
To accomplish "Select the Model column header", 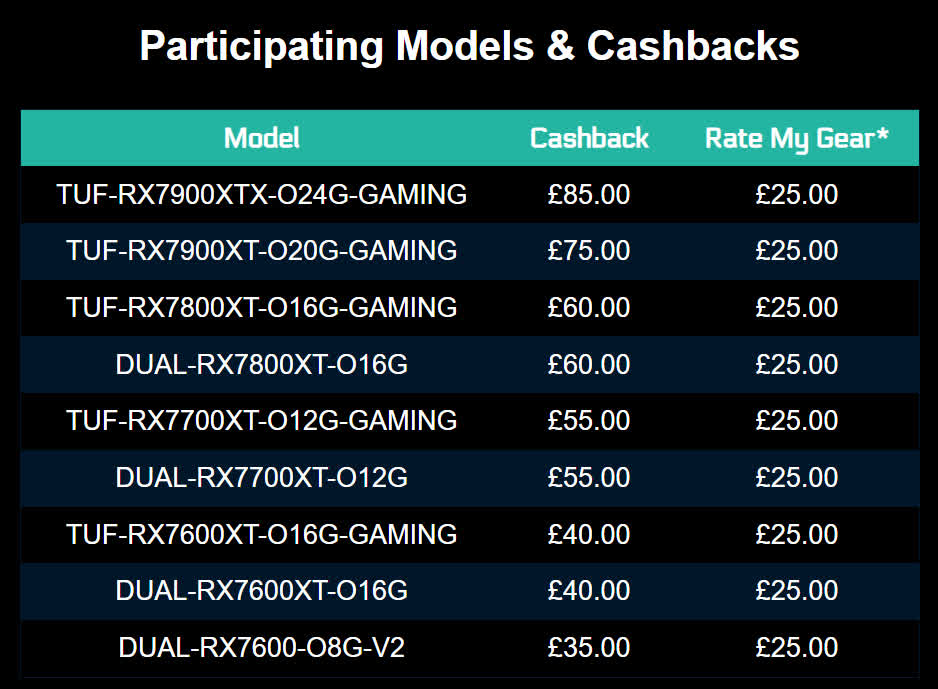I will 261,138.
